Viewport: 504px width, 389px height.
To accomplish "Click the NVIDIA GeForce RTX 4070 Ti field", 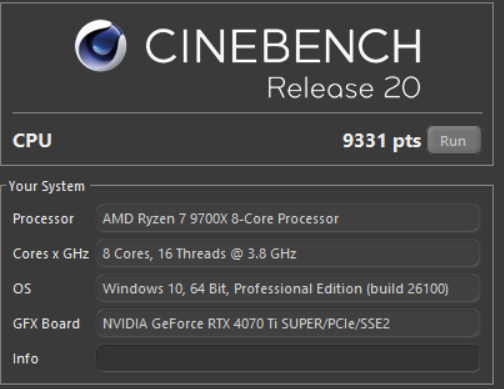I will [288, 323].
